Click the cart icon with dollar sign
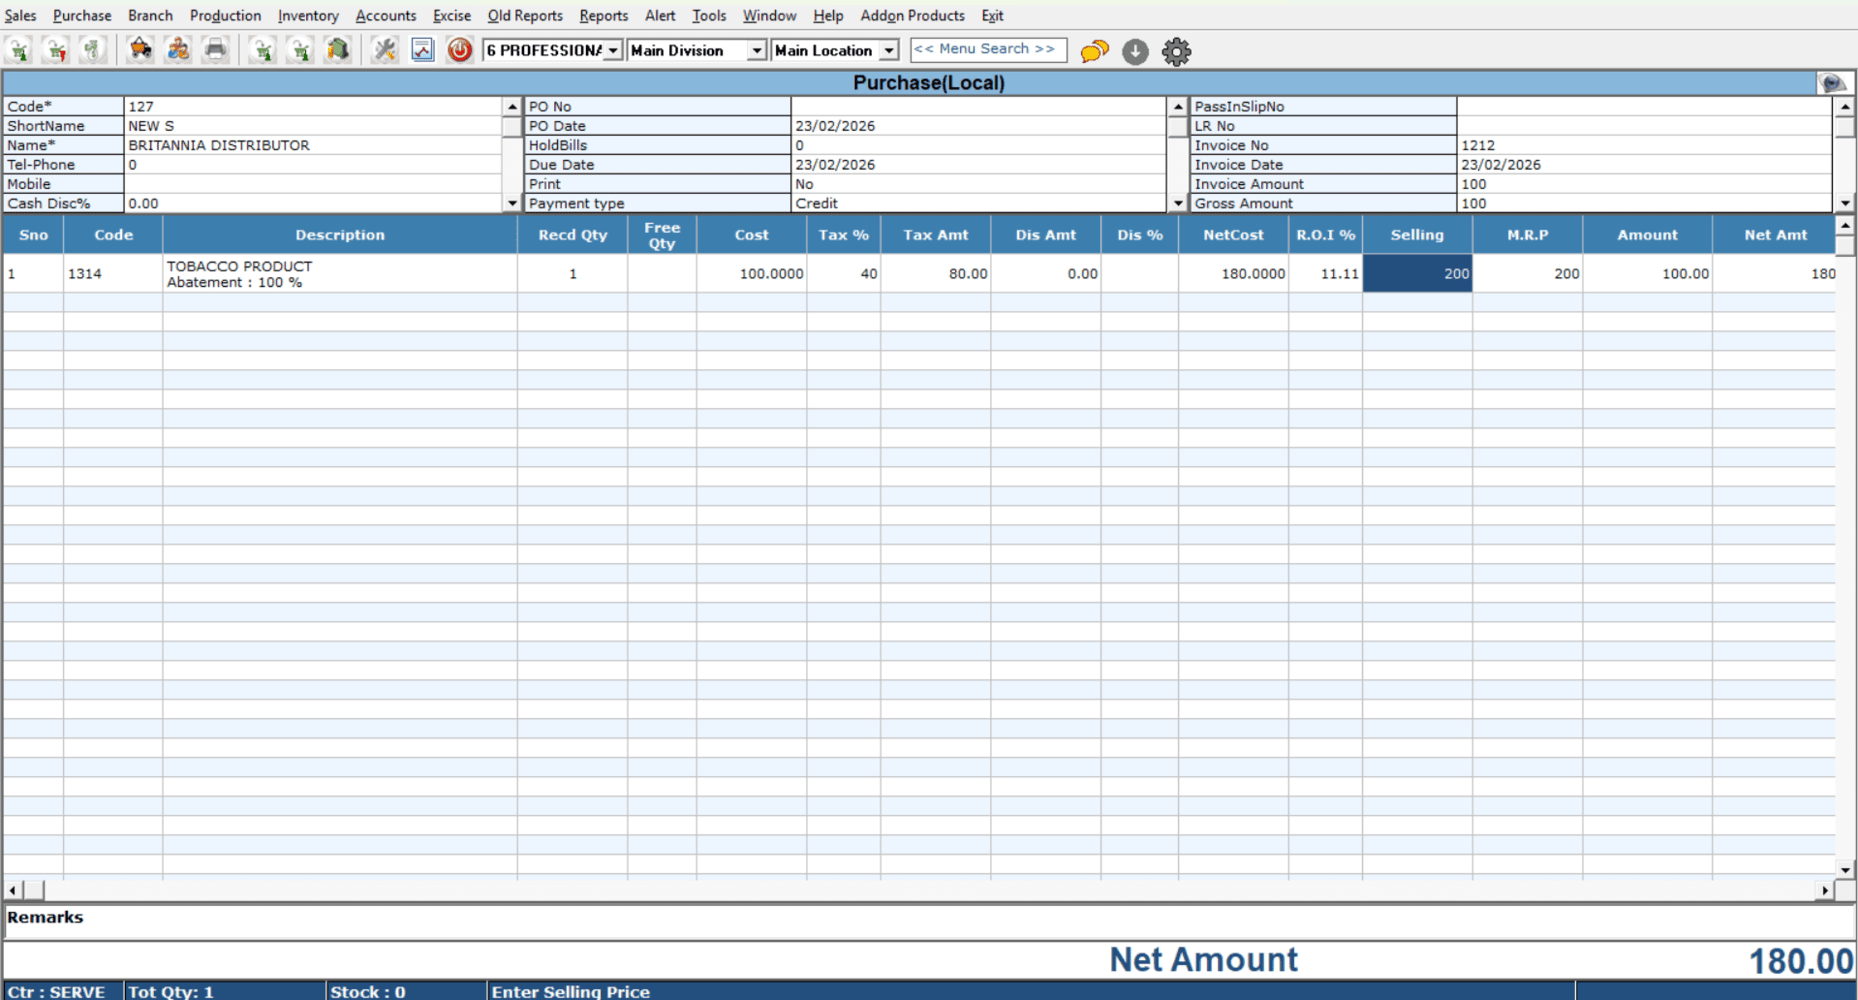 click(93, 50)
